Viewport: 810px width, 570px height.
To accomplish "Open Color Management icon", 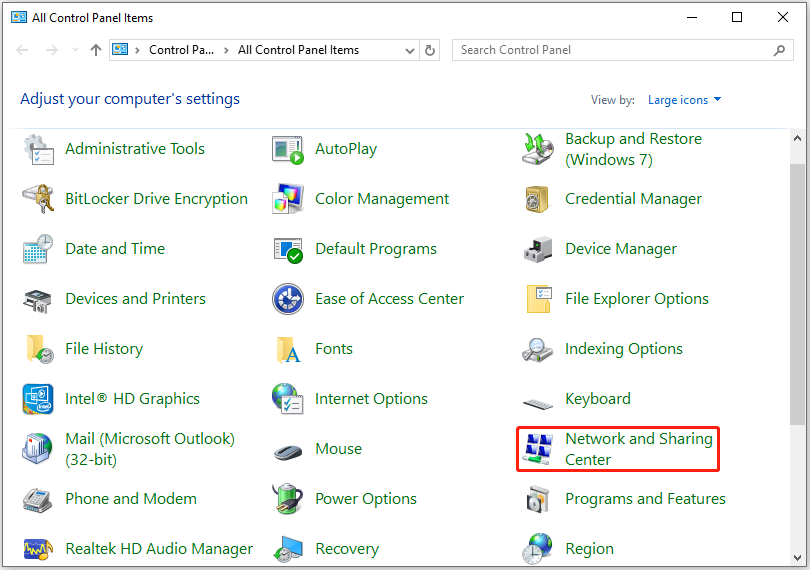I will pyautogui.click(x=288, y=198).
